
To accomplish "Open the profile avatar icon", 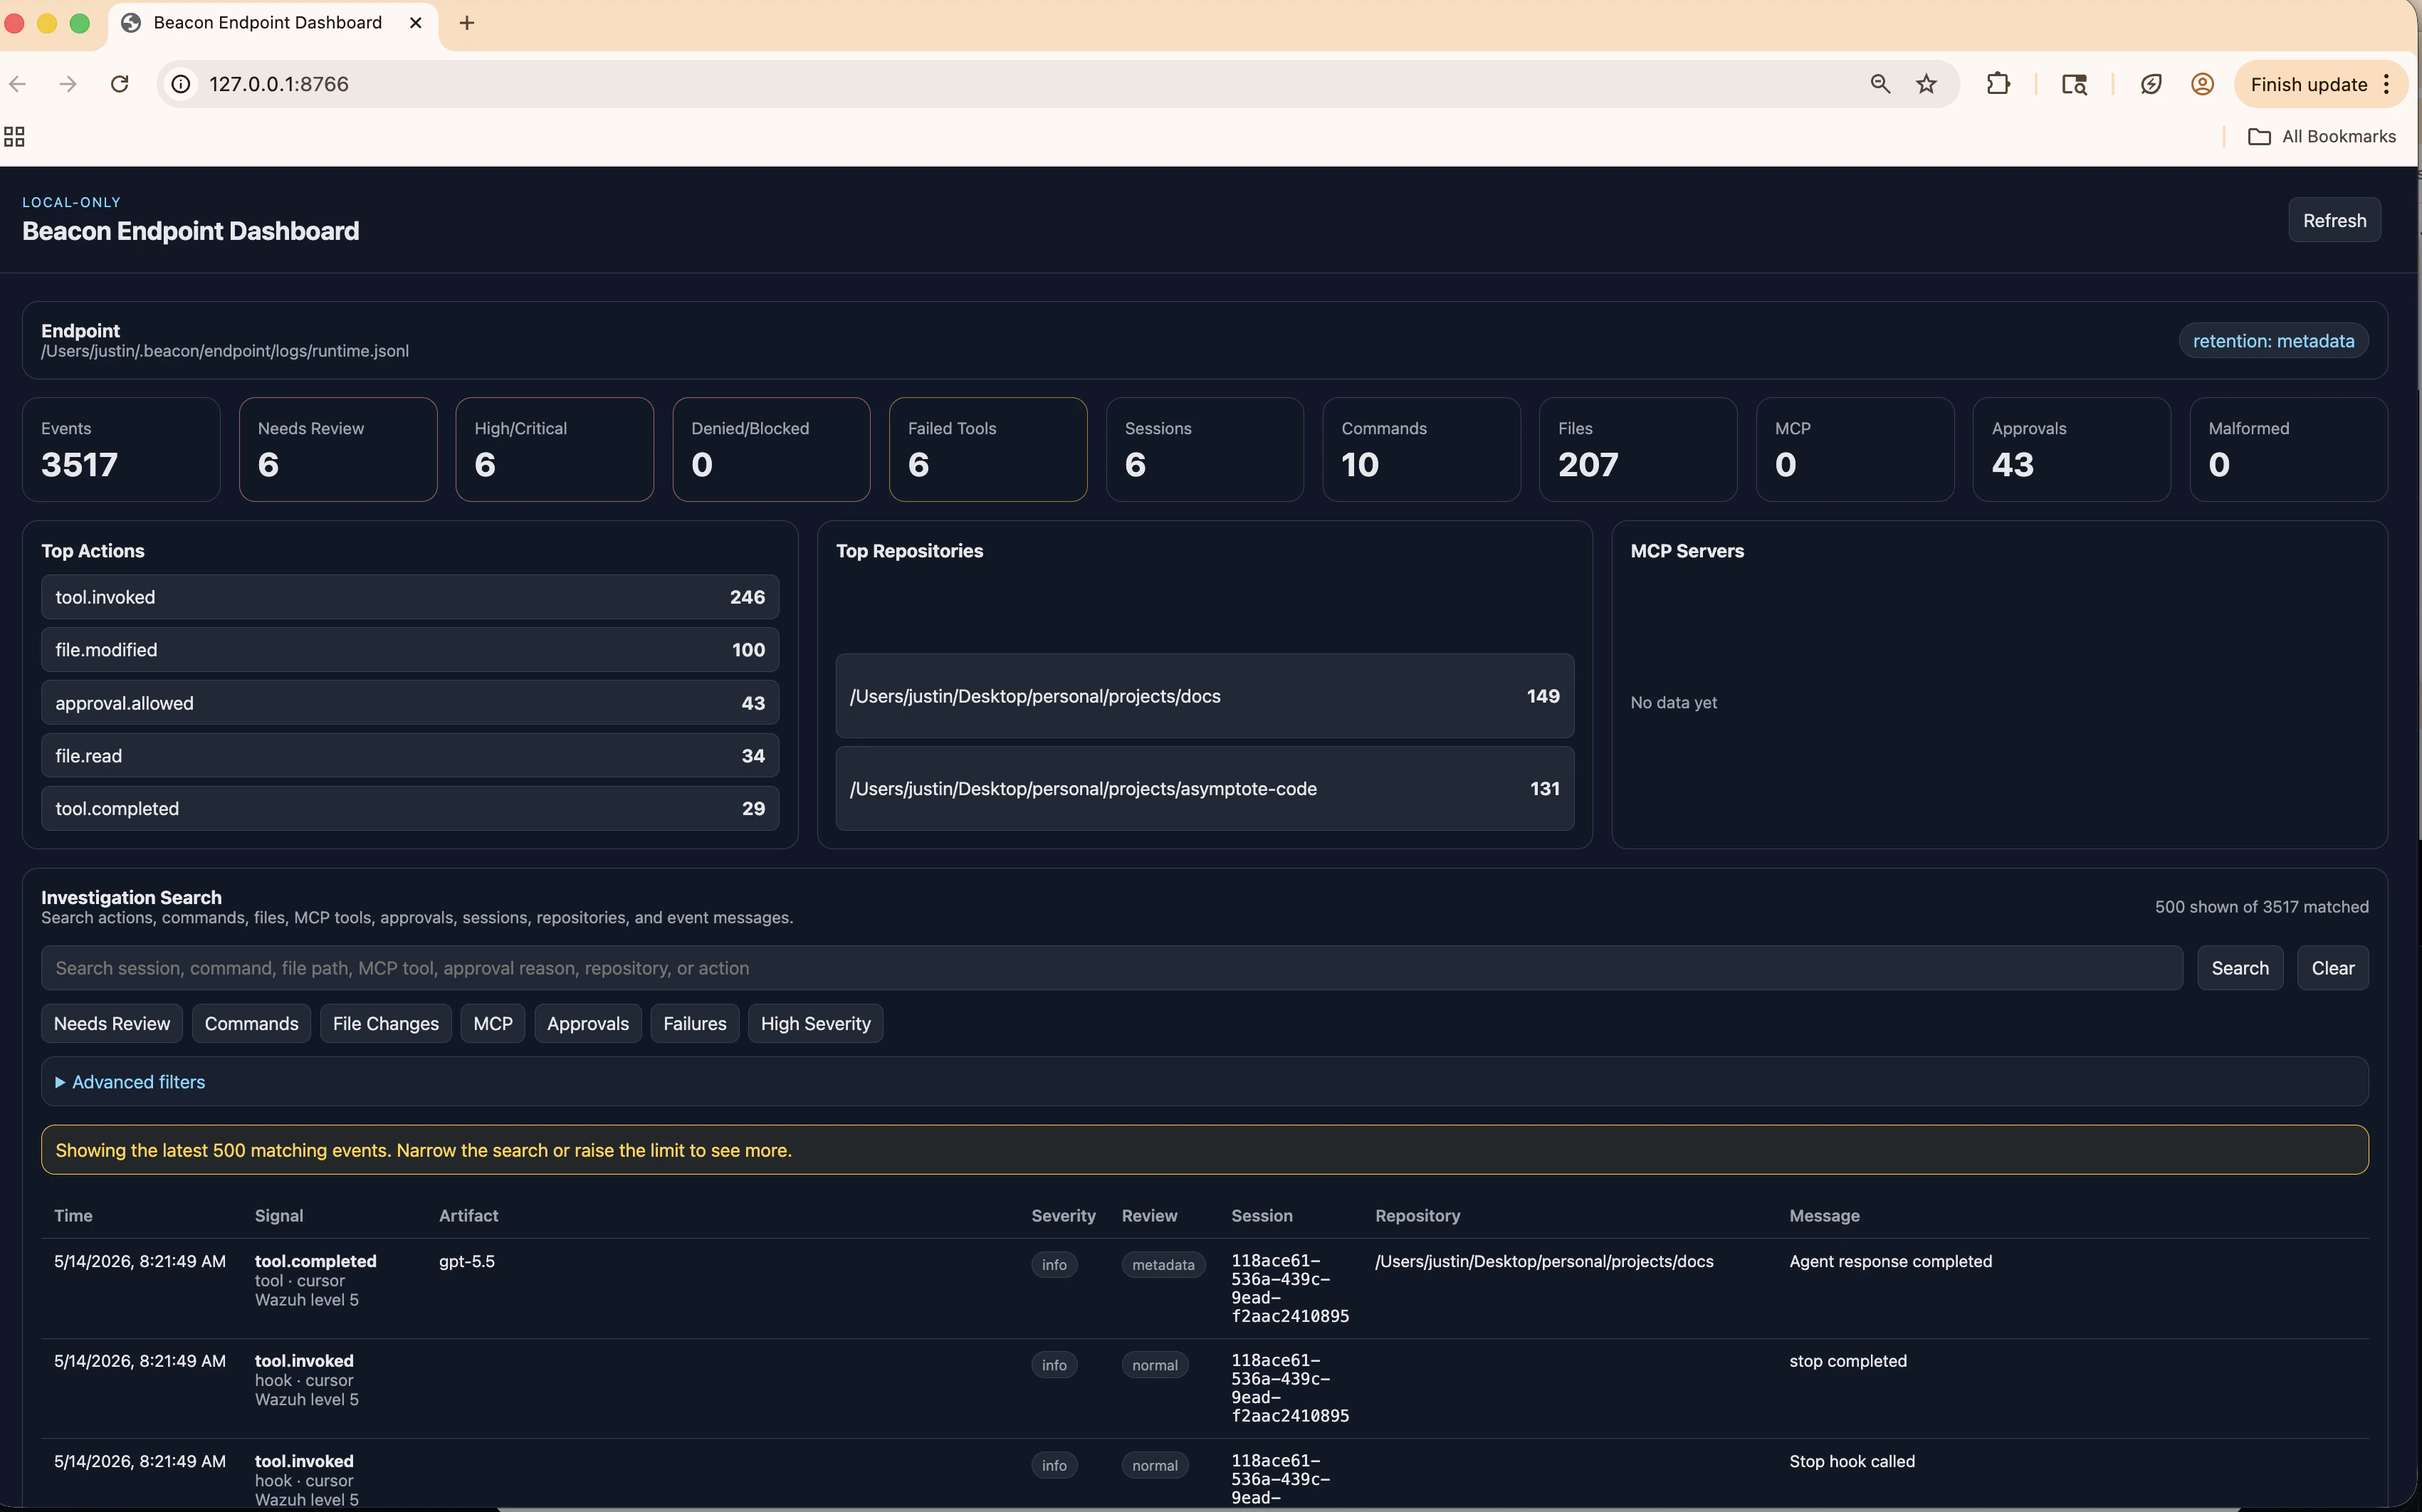I will click(2202, 84).
